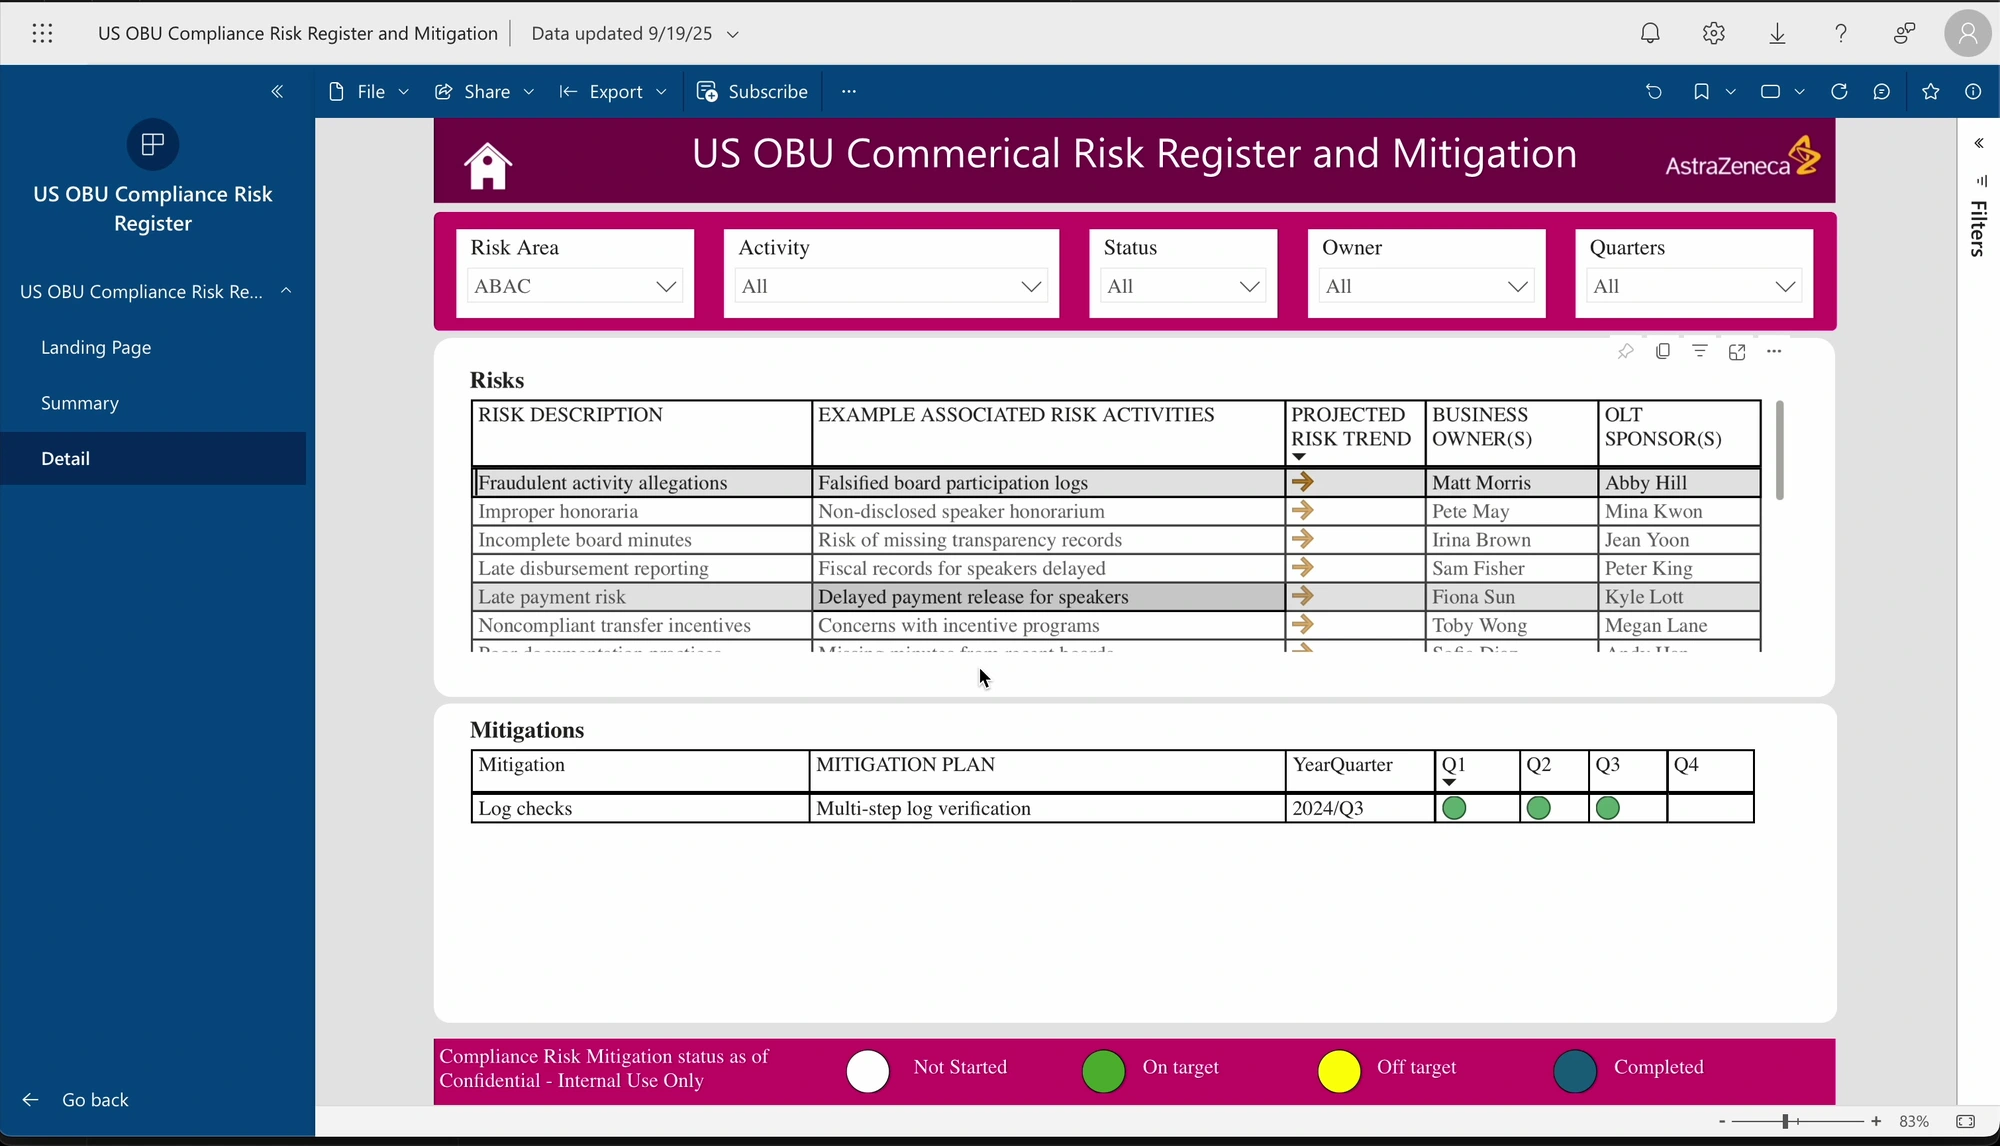Pin the Risks visual
This screenshot has height=1146, width=2000.
point(1625,351)
